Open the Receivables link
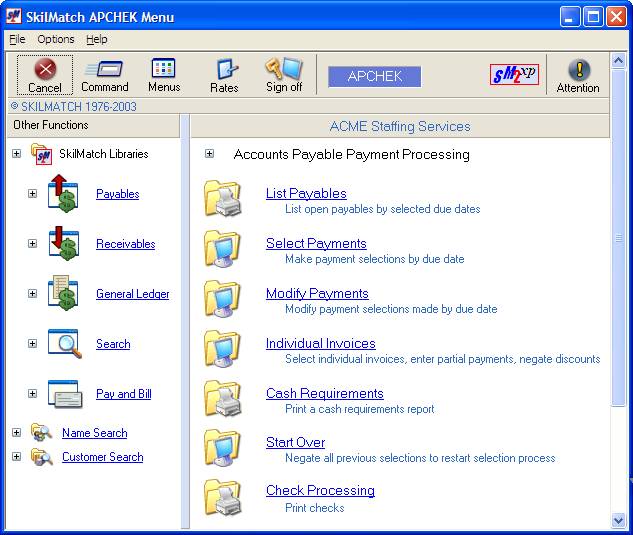 (x=126, y=244)
